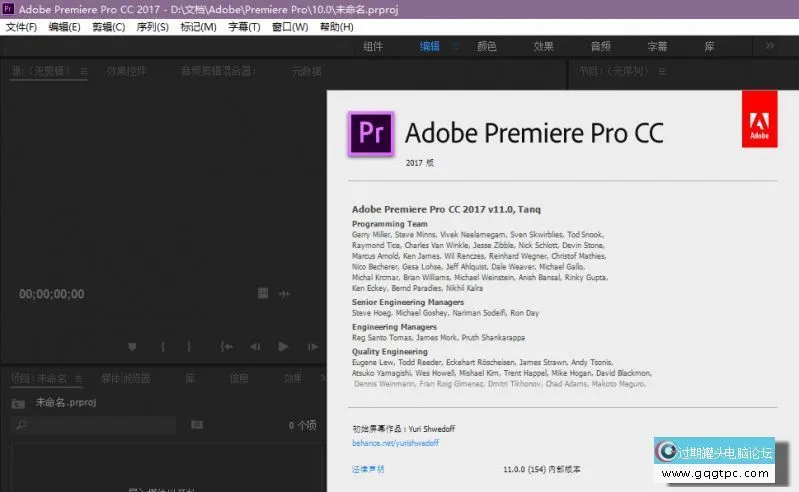This screenshot has width=799, height=492.
Task: Open the 源 panel menu icon
Action: tap(84, 71)
